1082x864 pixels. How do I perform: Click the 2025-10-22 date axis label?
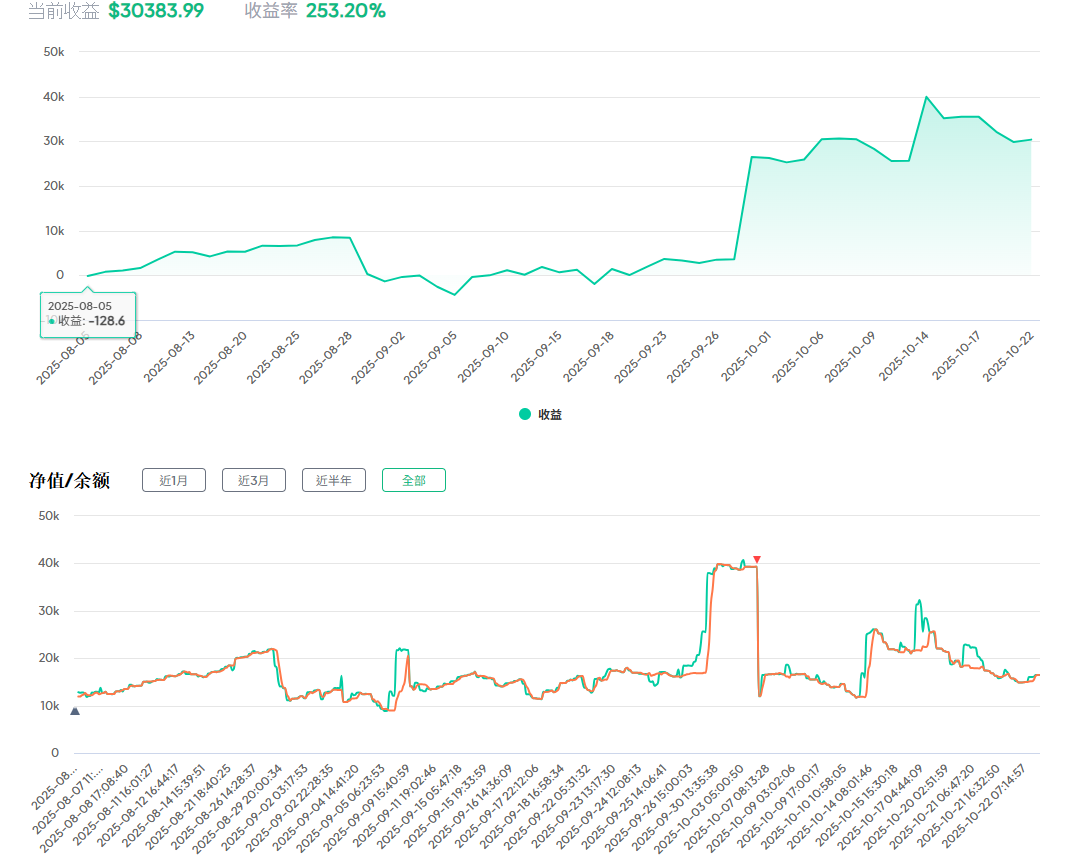point(1008,356)
